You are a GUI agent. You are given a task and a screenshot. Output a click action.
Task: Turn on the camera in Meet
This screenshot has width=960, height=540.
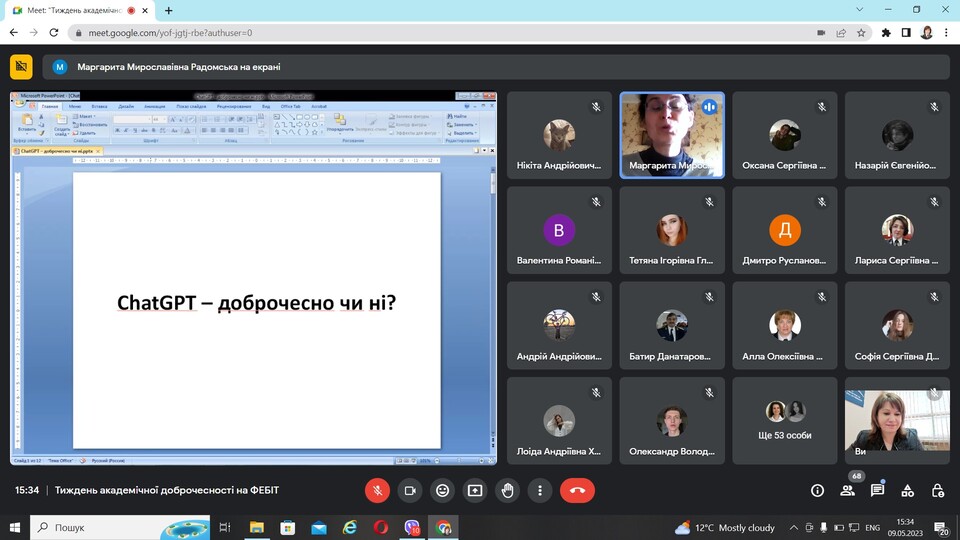tap(409, 490)
